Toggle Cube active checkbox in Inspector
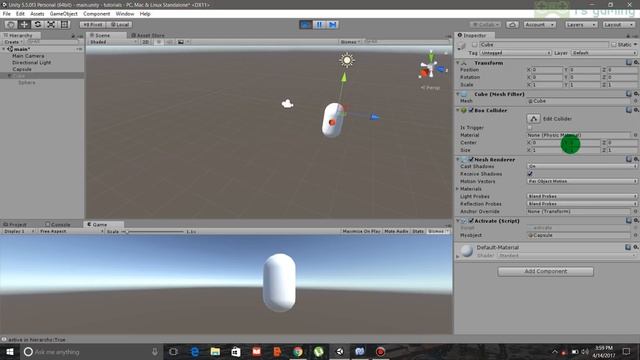The height and width of the screenshot is (360, 640). (474, 44)
